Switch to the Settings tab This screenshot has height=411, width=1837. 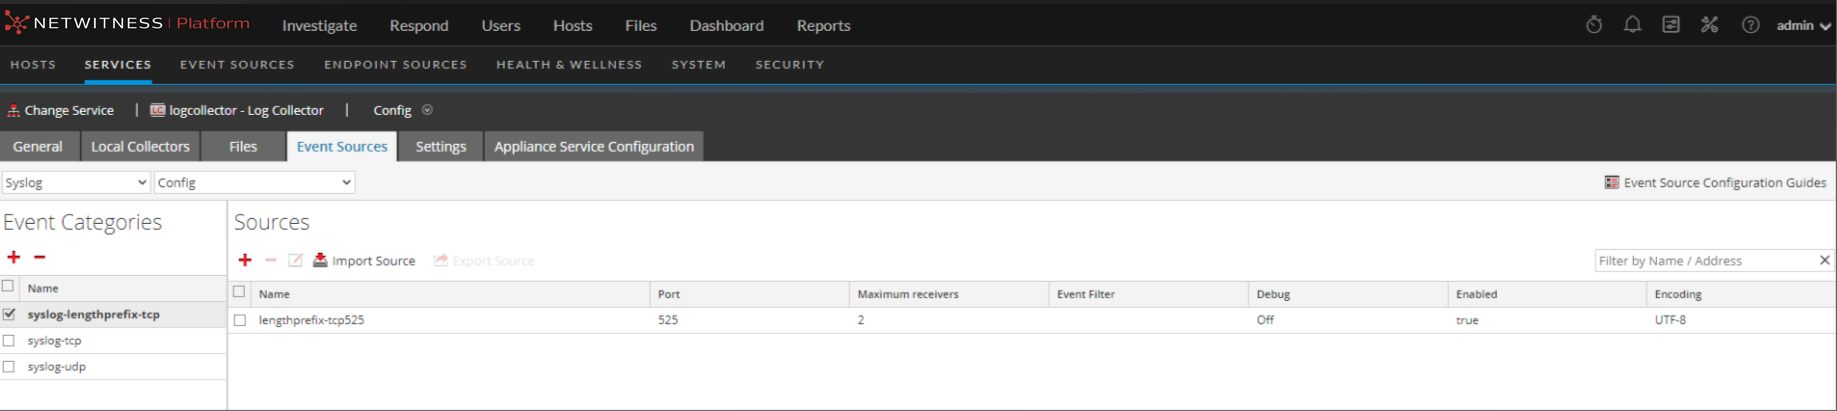pos(441,146)
